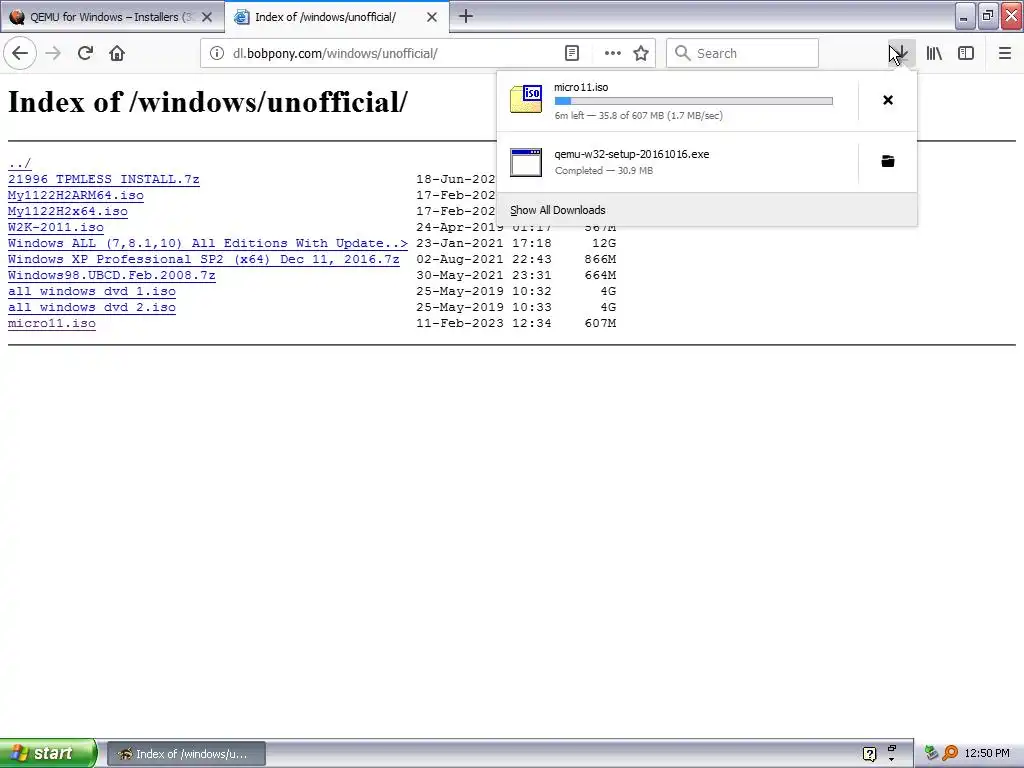Open a new browser tab
The height and width of the screenshot is (768, 1024).
point(466,16)
